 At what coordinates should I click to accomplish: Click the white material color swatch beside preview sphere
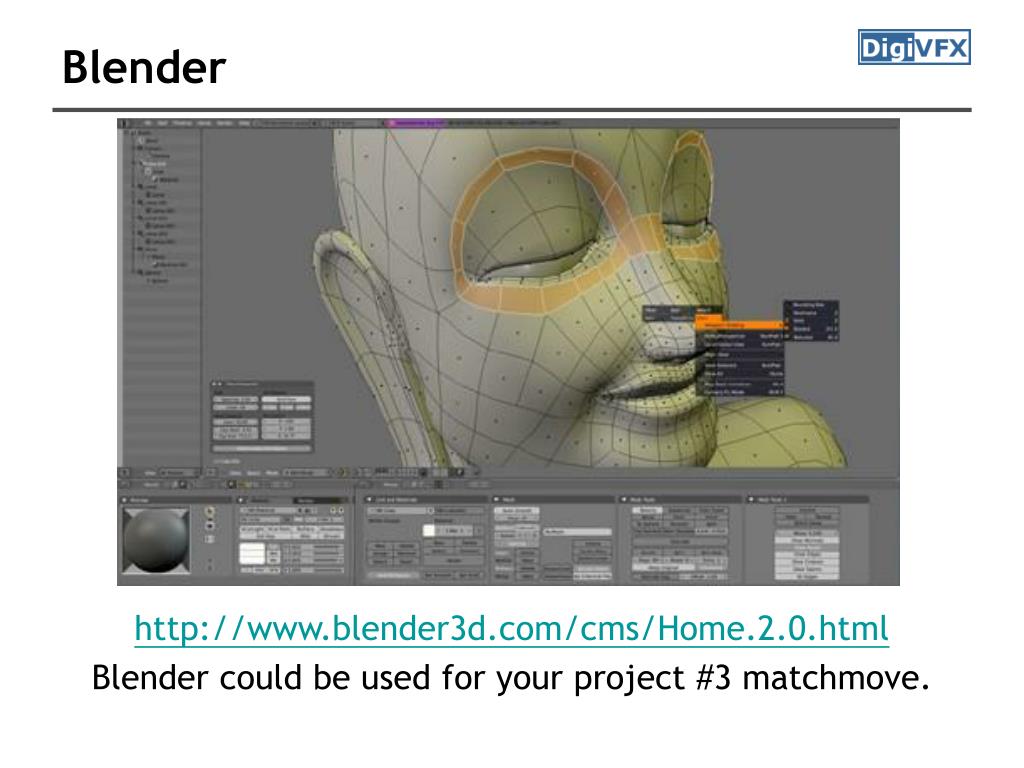(x=251, y=553)
